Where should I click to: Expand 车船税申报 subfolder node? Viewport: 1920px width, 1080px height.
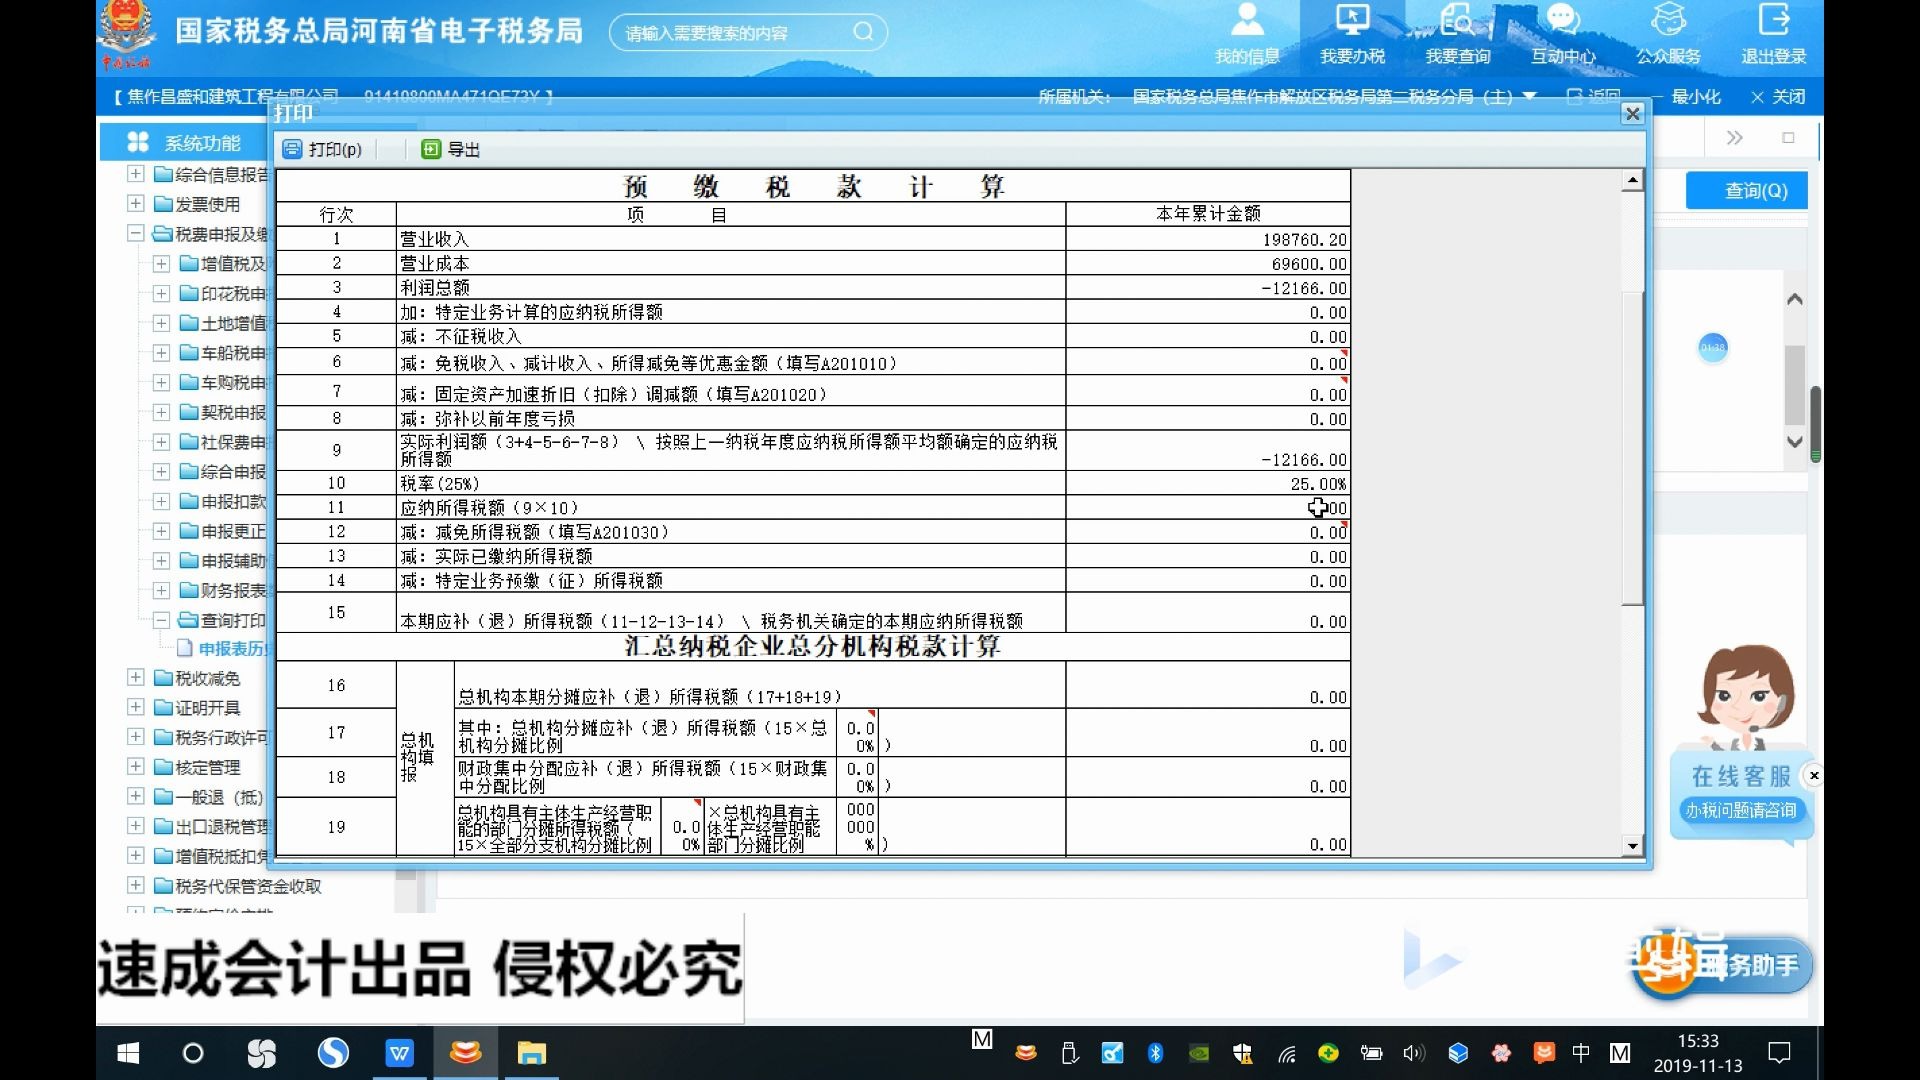pos(161,353)
